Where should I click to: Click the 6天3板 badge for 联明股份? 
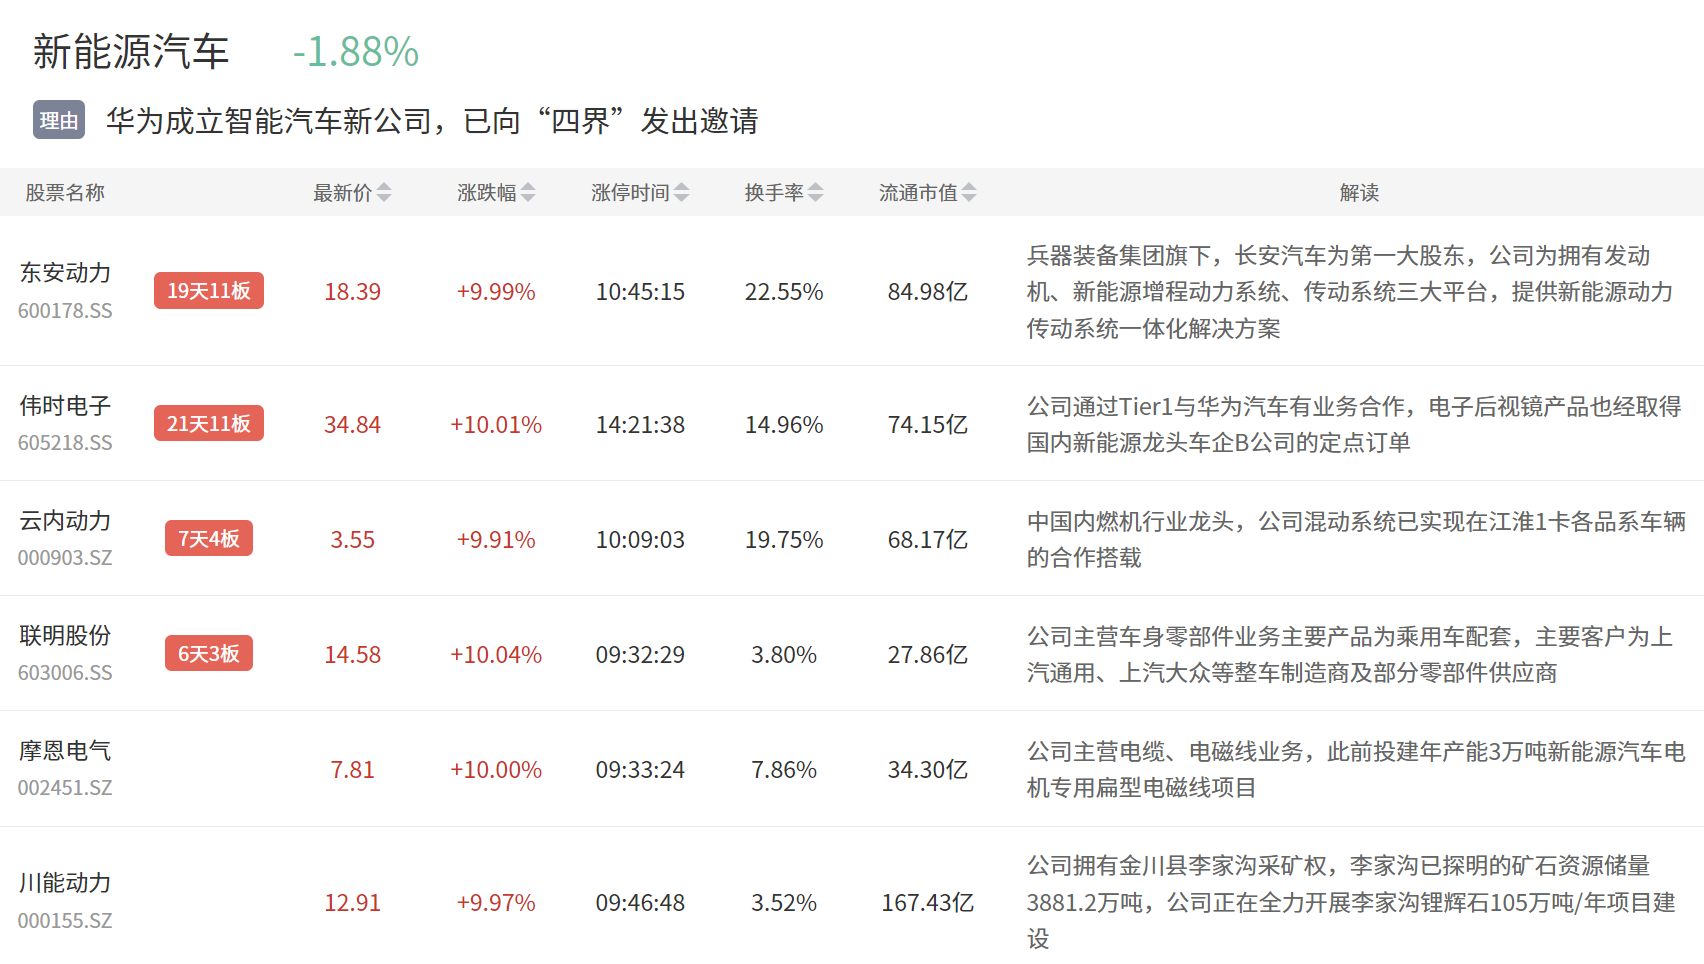click(x=209, y=654)
